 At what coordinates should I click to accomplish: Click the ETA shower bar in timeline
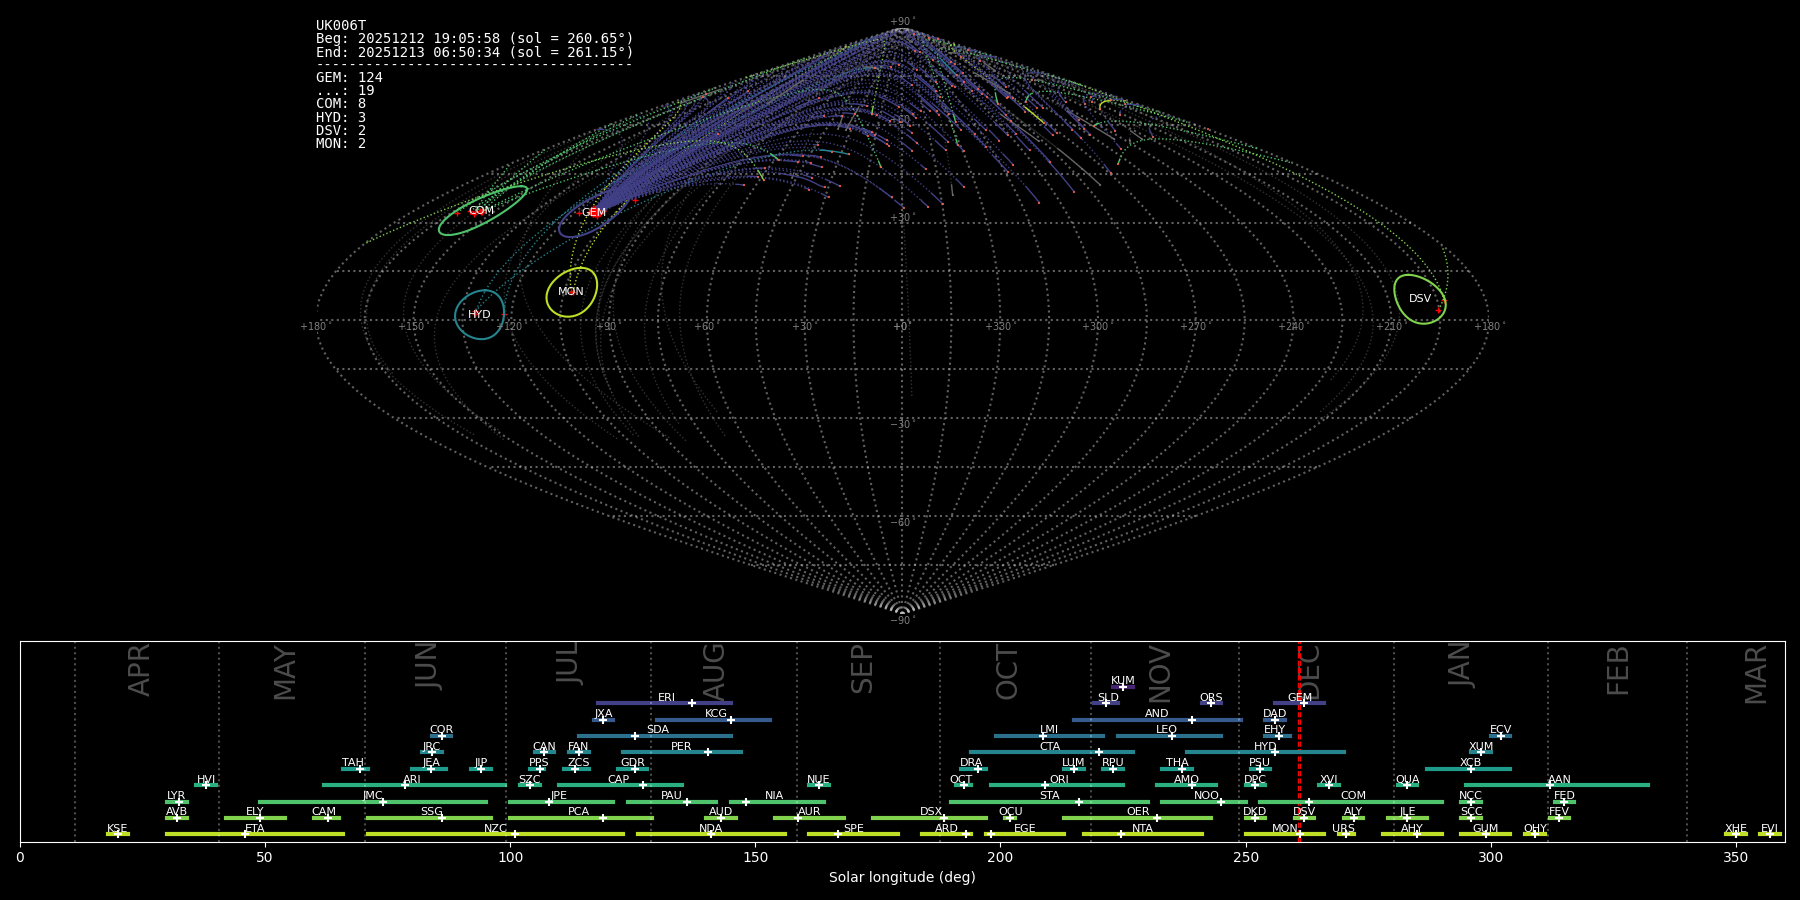255,834
